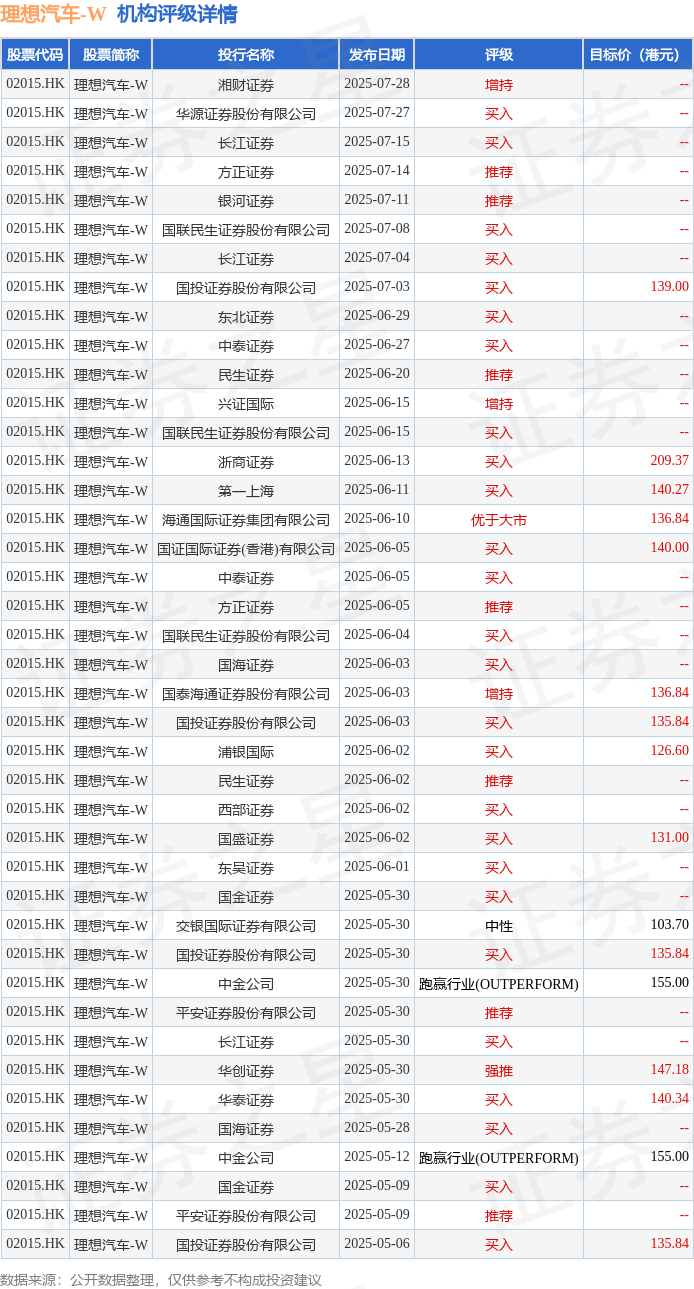The width and height of the screenshot is (694, 1289).
Task: Select the 西部证券 broker cell
Action: (246, 810)
